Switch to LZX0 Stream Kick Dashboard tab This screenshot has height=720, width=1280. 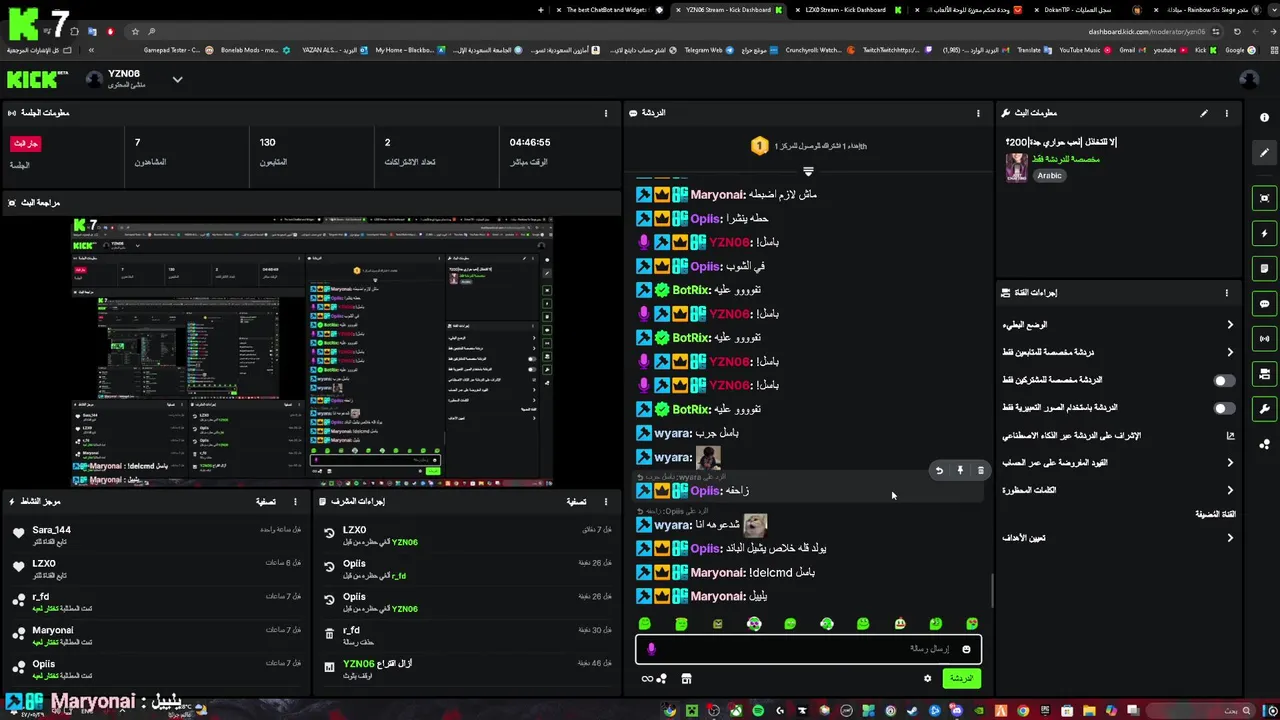(846, 10)
